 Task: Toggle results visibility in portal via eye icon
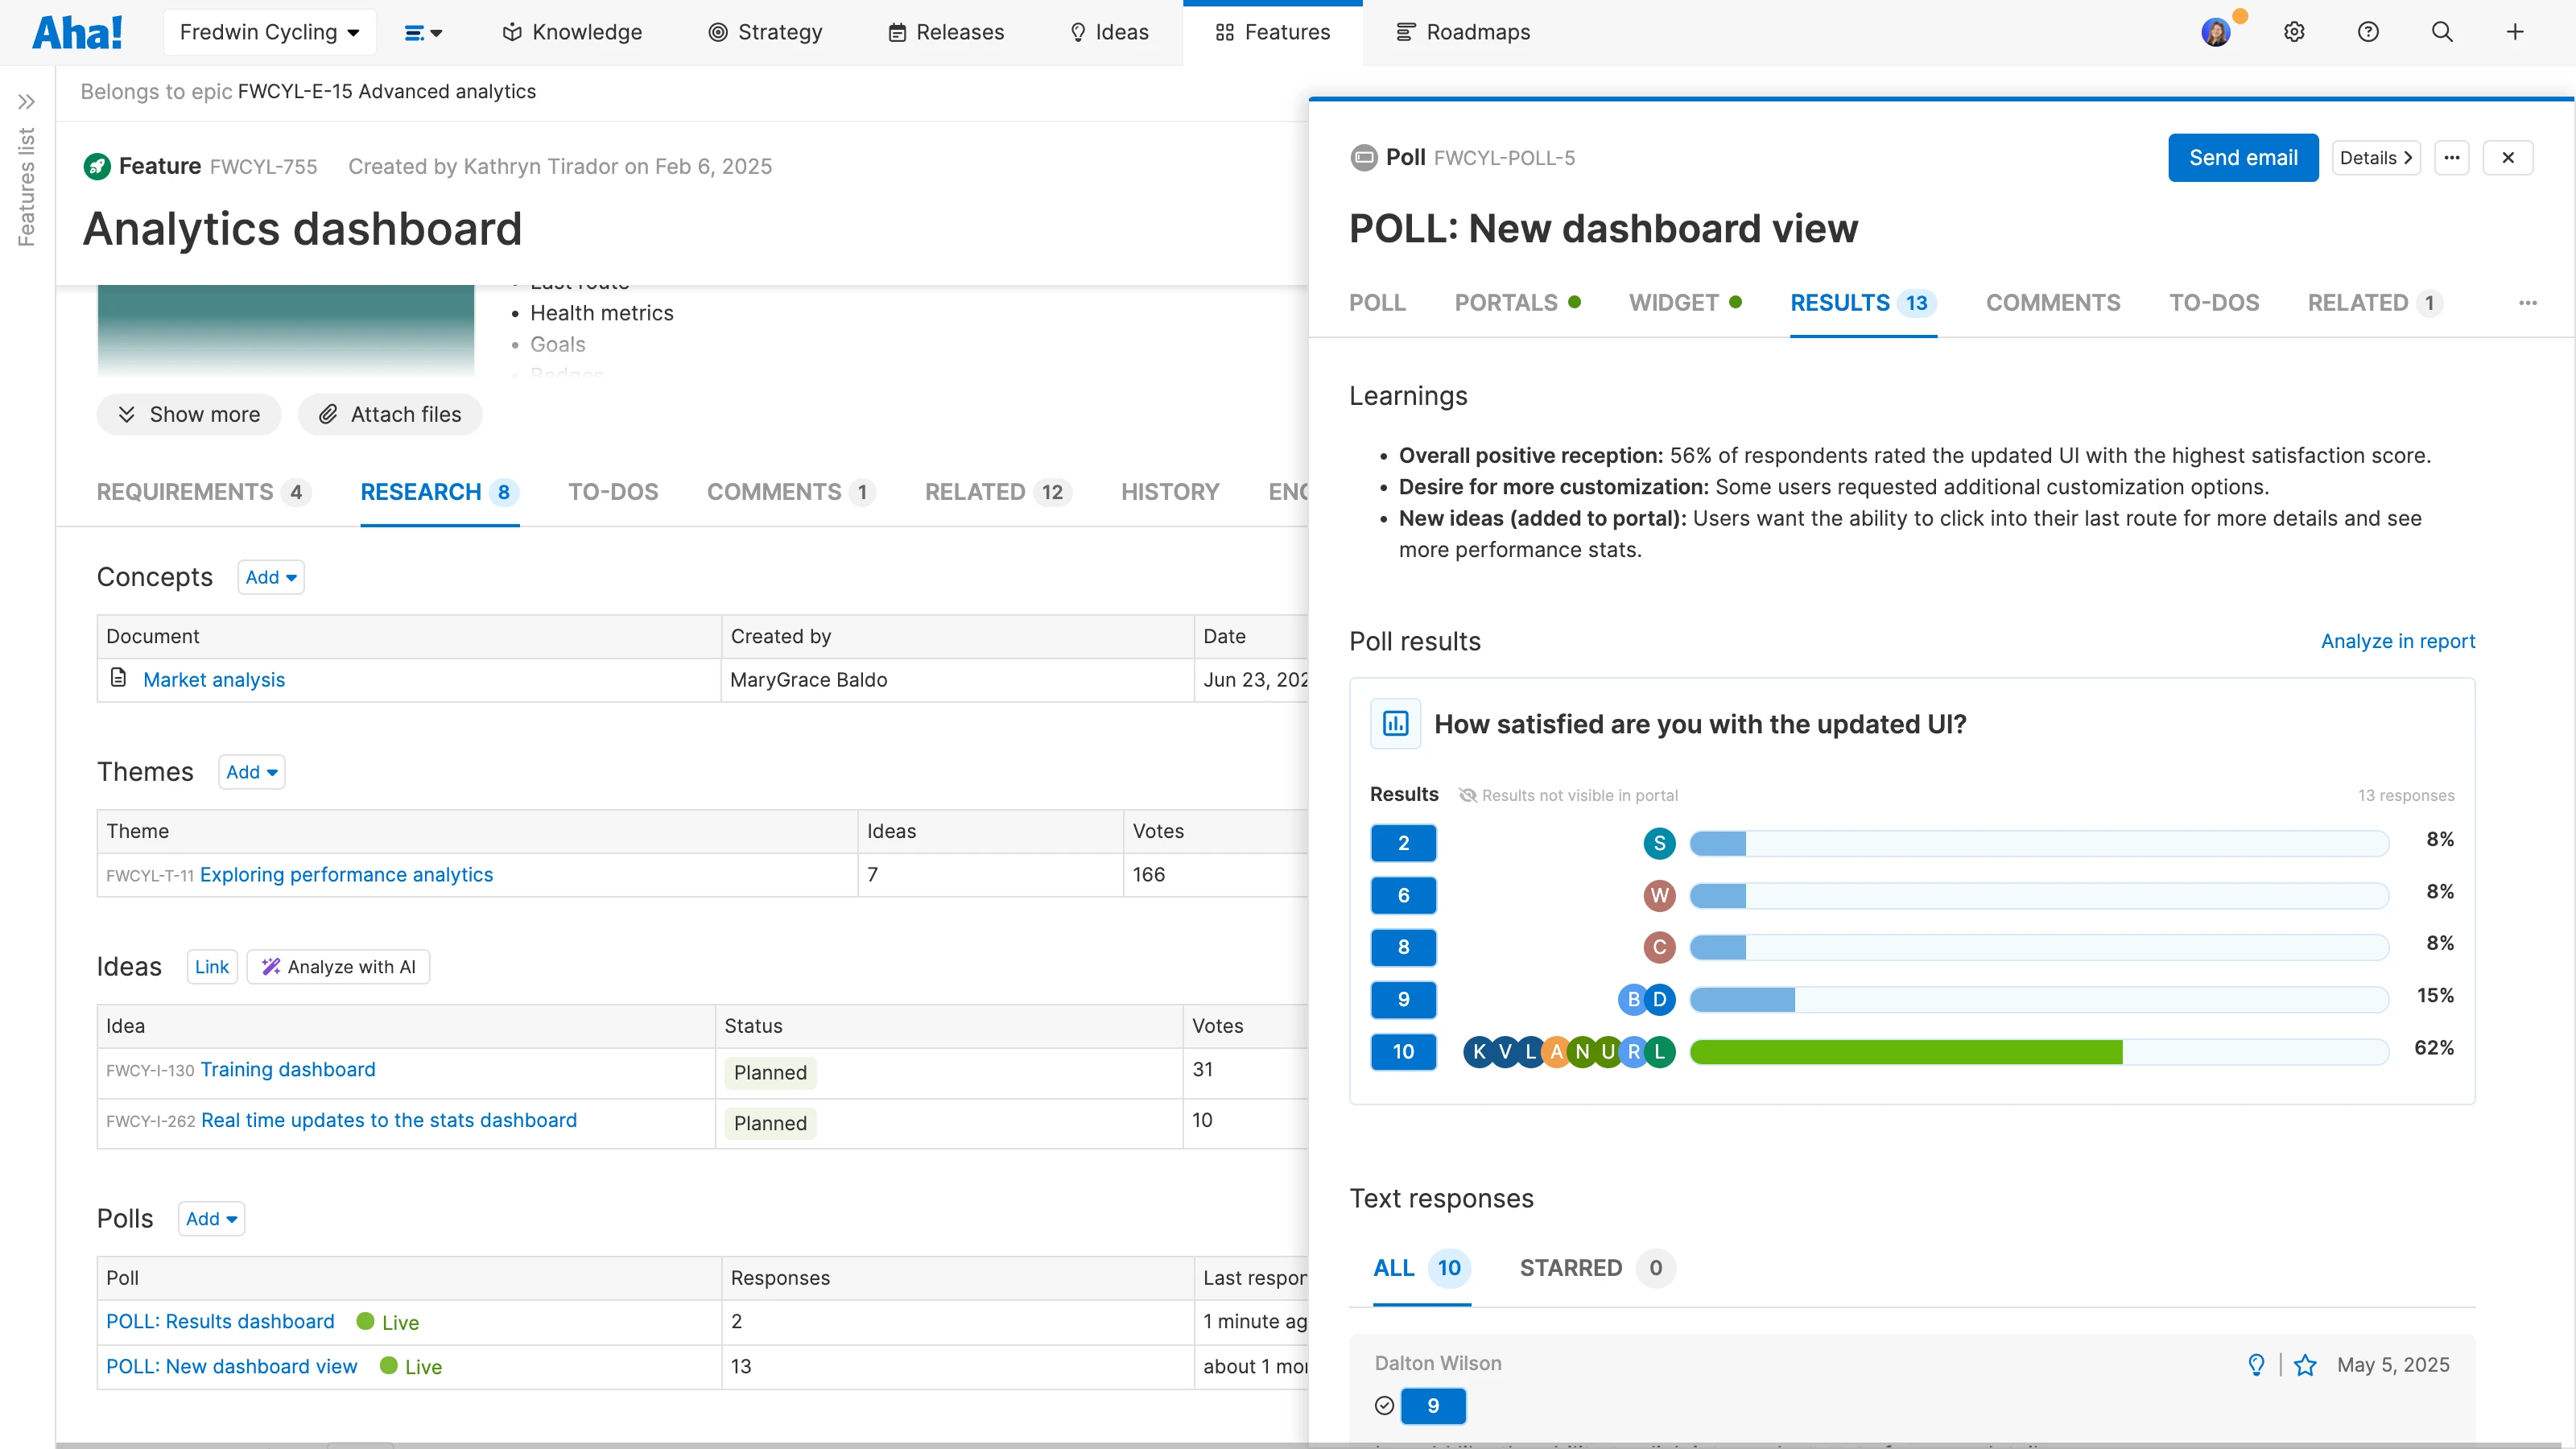(x=1468, y=795)
